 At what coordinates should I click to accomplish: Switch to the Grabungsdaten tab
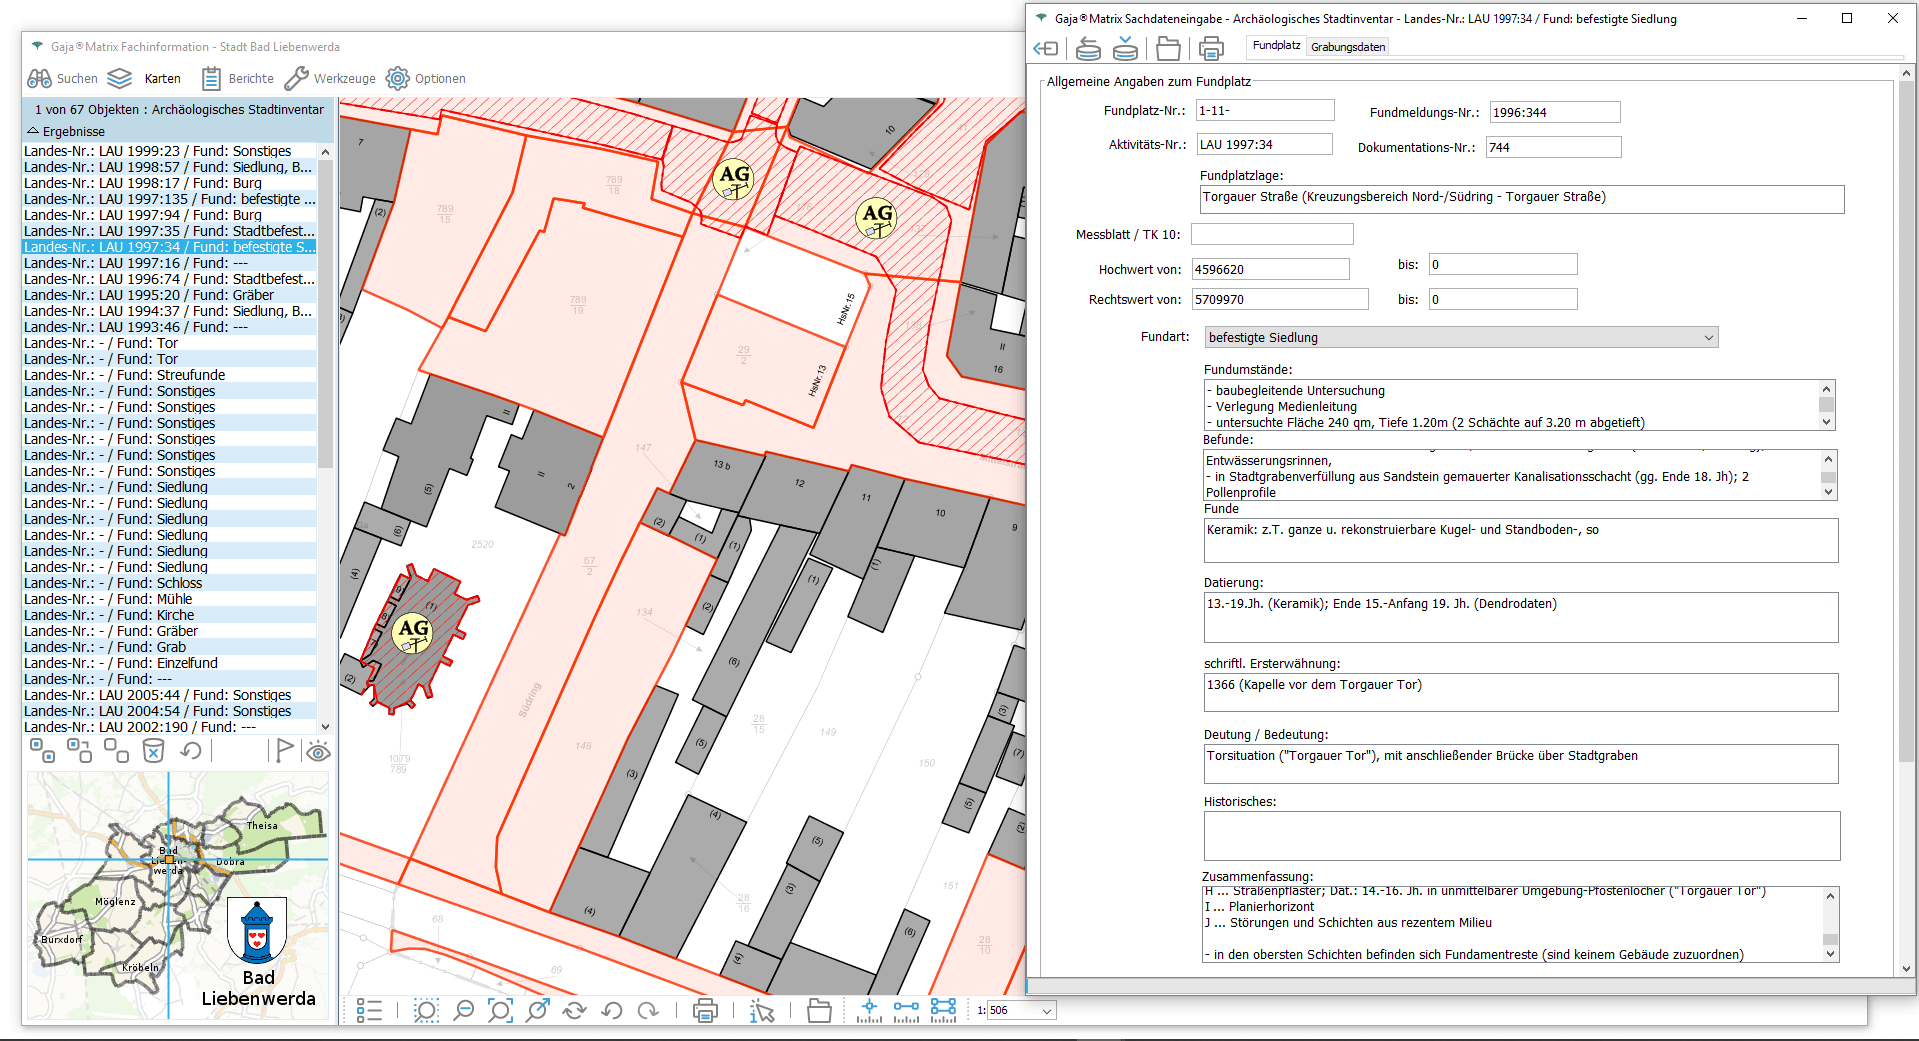(x=1347, y=47)
